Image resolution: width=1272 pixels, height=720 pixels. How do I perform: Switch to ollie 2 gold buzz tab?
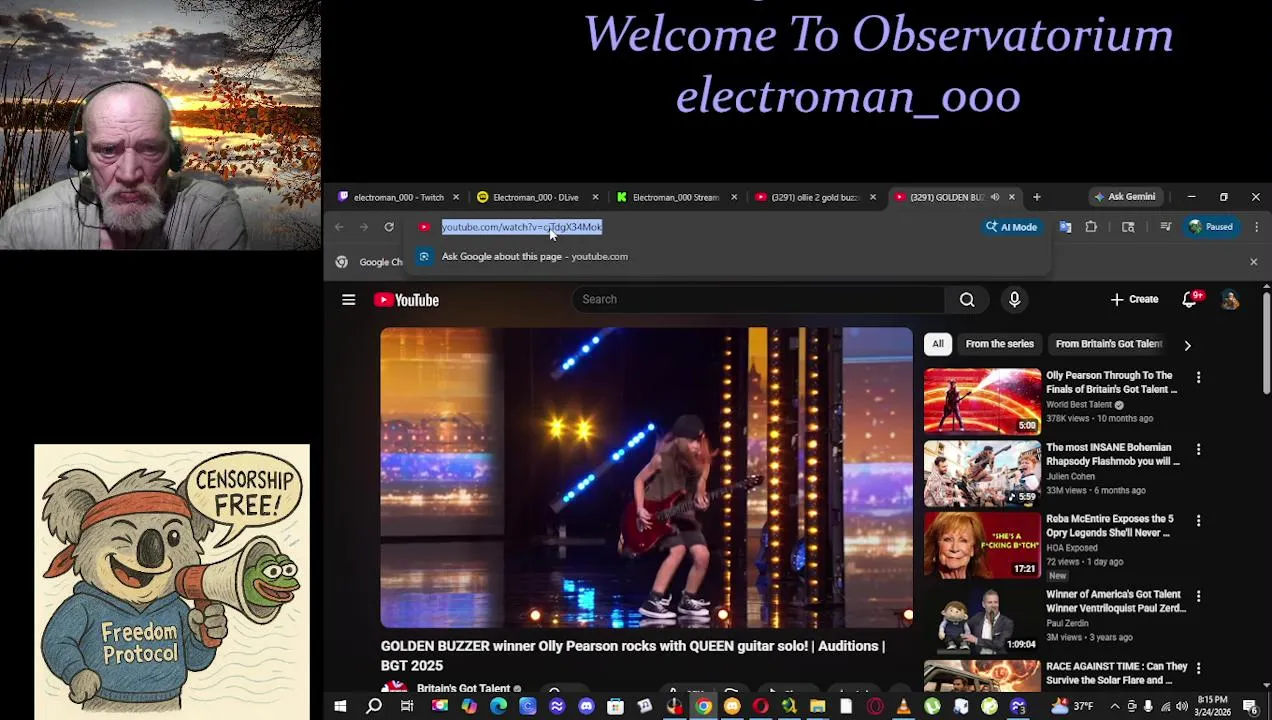(x=814, y=197)
